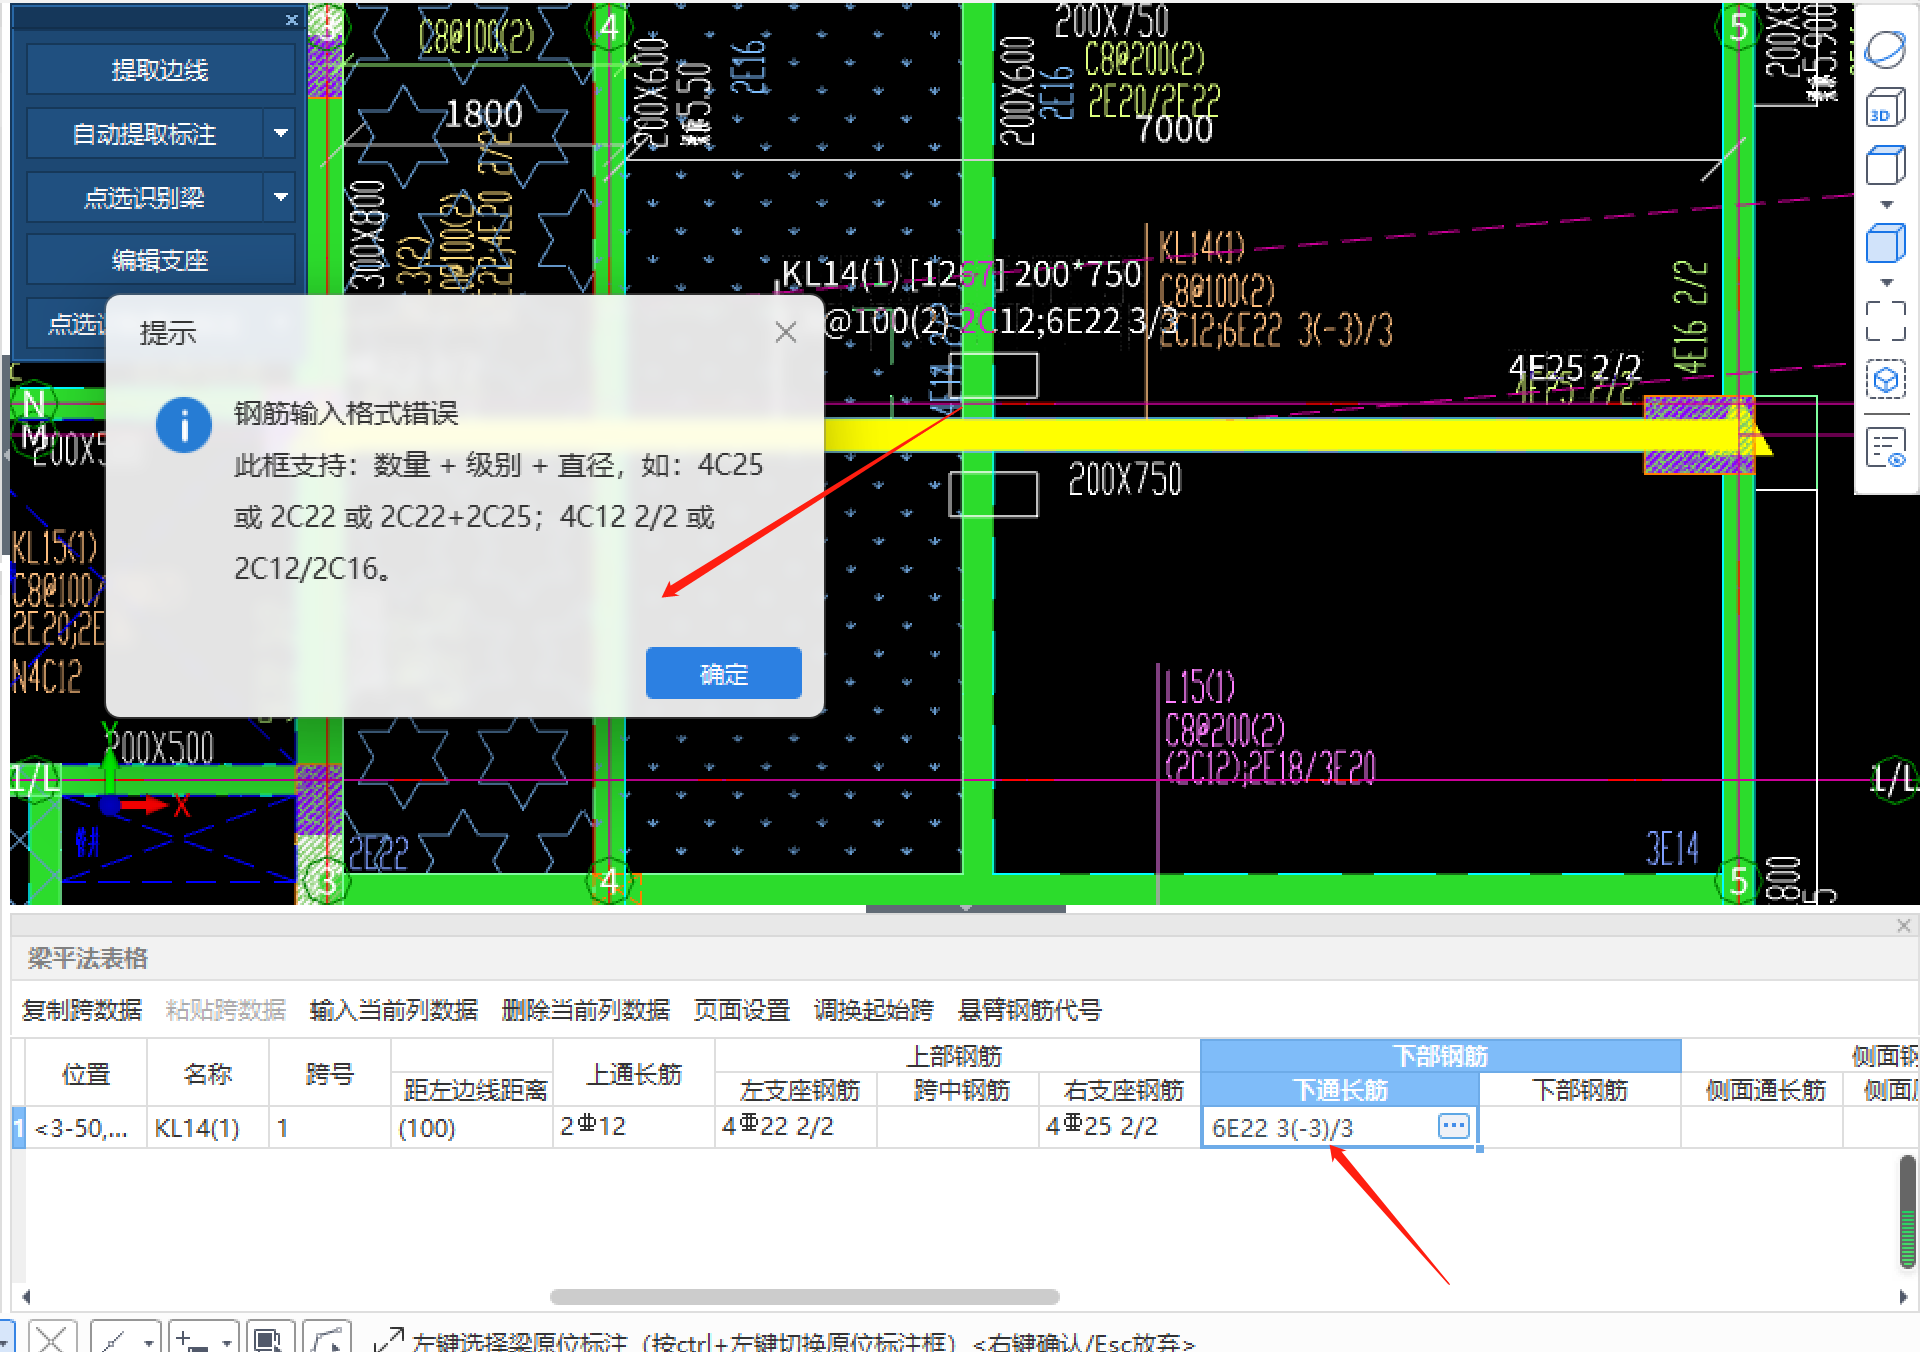The width and height of the screenshot is (1920, 1352).
Task: Close the 提示 dialog with X
Action: (x=786, y=332)
